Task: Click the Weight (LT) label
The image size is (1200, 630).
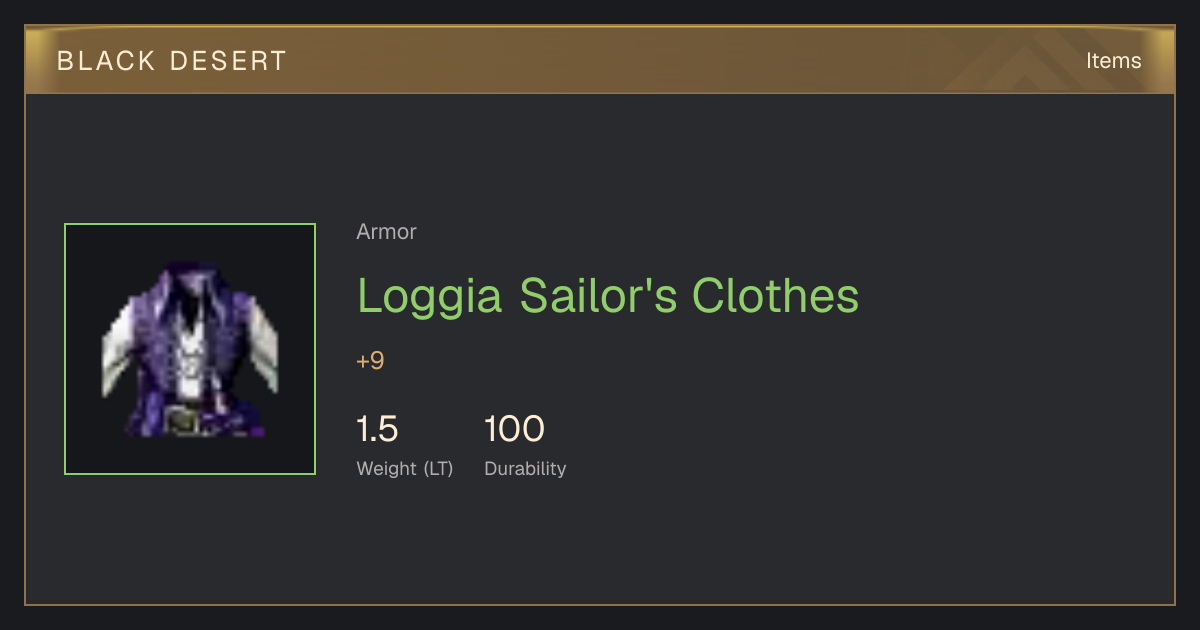Action: (x=405, y=469)
